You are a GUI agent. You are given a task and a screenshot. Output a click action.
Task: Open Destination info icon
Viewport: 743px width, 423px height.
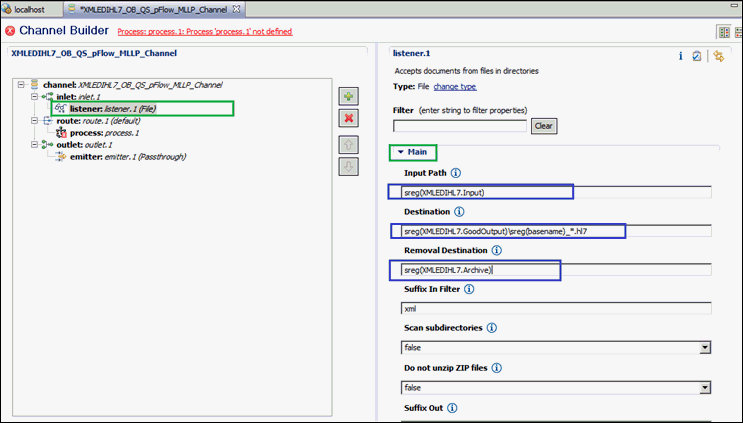click(459, 212)
